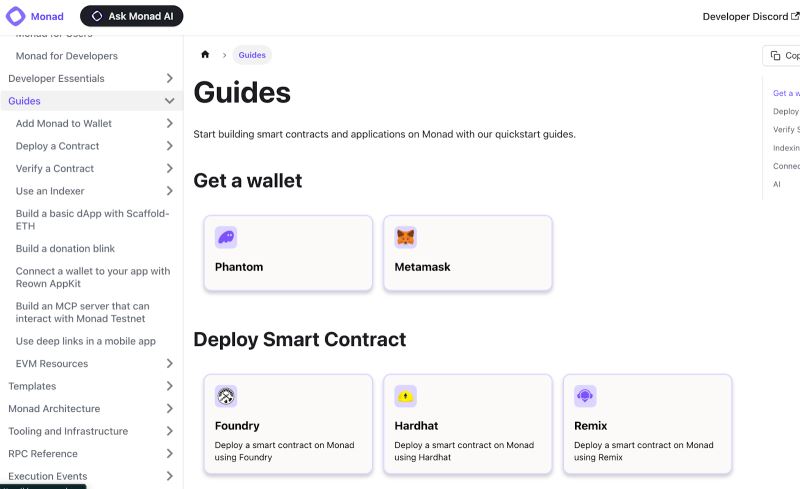Expand the Deploy a Contract chevron
Screen dimensions: 800x489
point(170,146)
